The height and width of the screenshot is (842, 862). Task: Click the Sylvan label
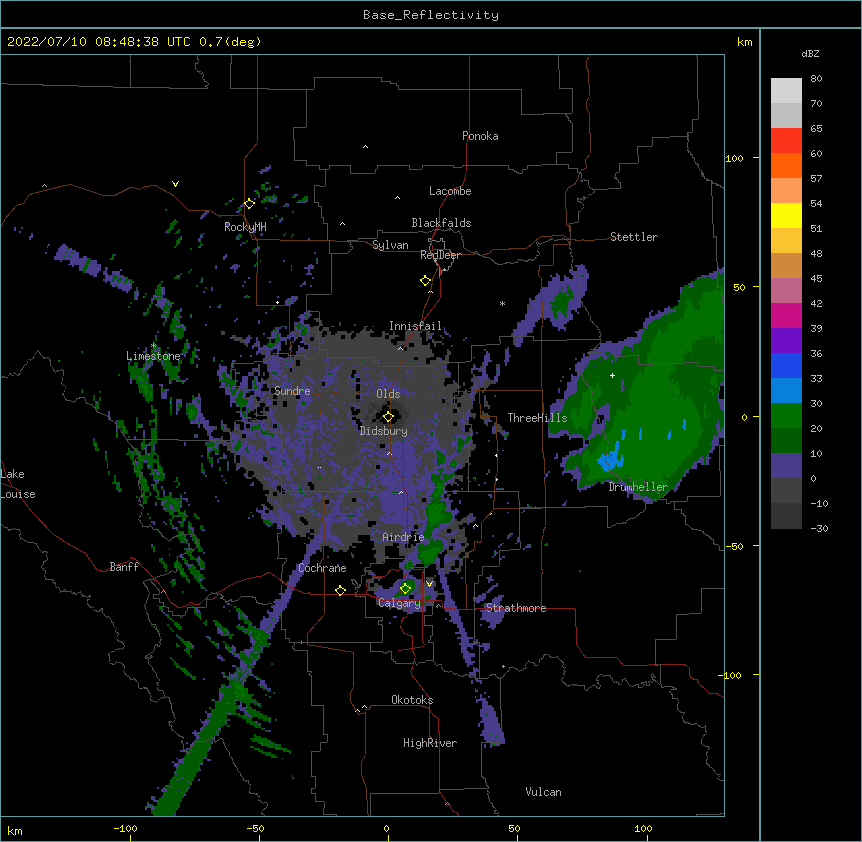click(390, 245)
